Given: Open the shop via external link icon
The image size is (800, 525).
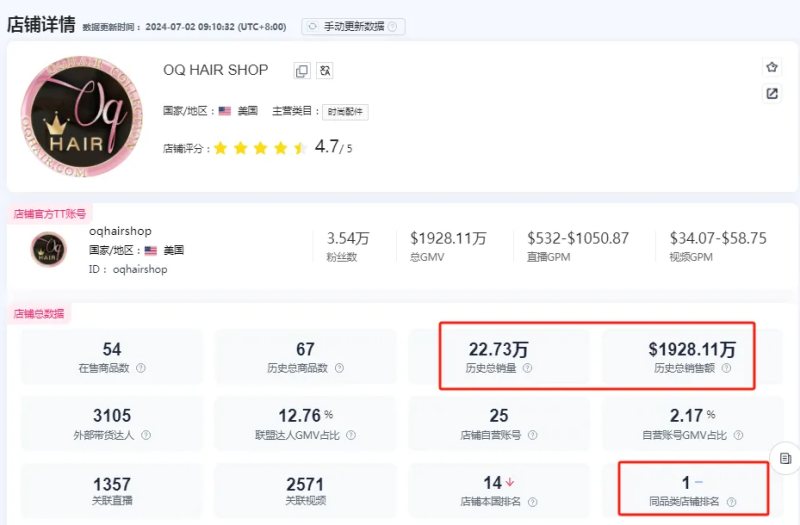Looking at the screenshot, I should (771, 94).
